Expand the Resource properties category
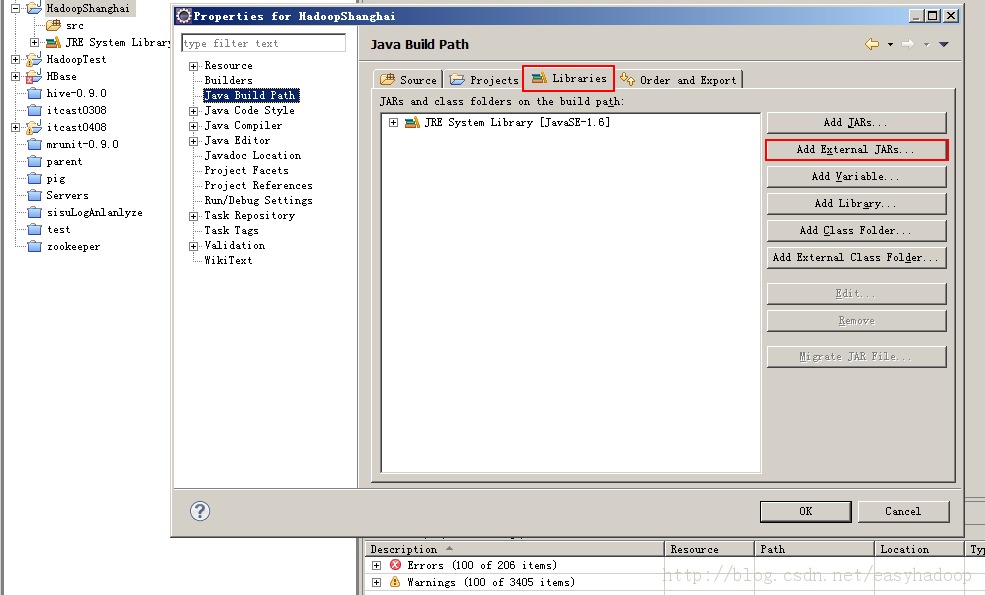The width and height of the screenshot is (985, 595). click(x=193, y=66)
